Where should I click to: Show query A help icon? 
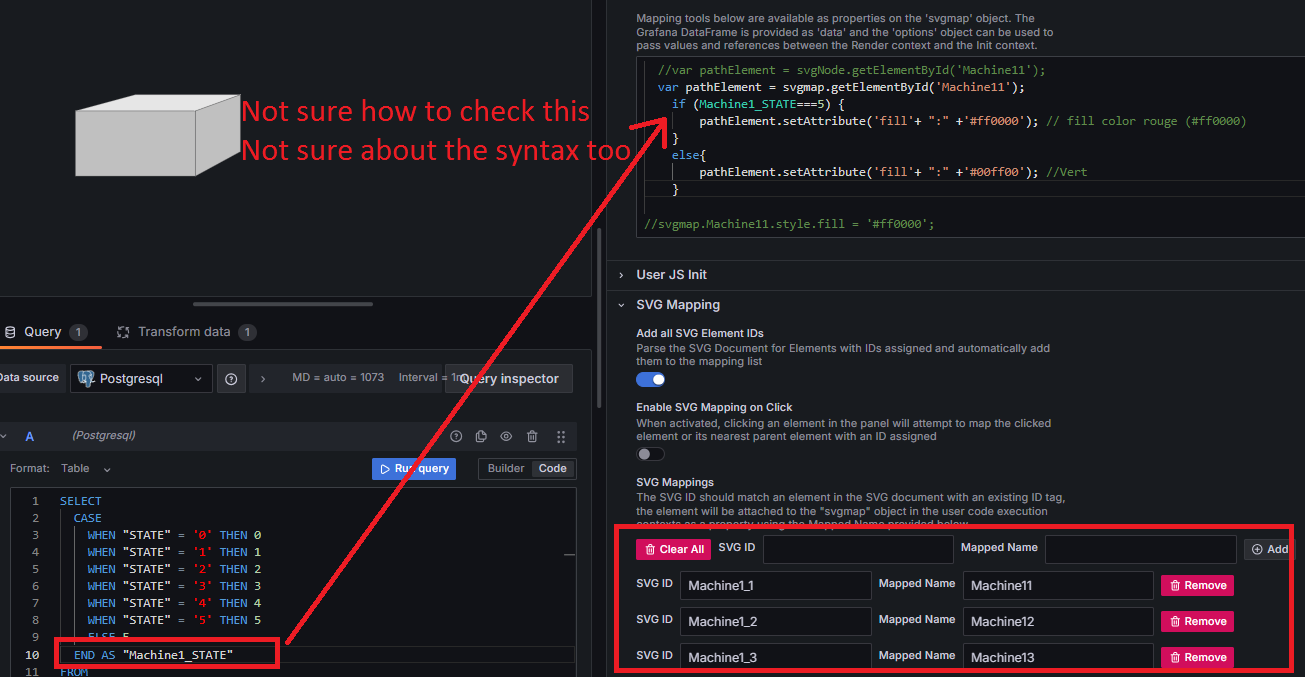click(456, 436)
